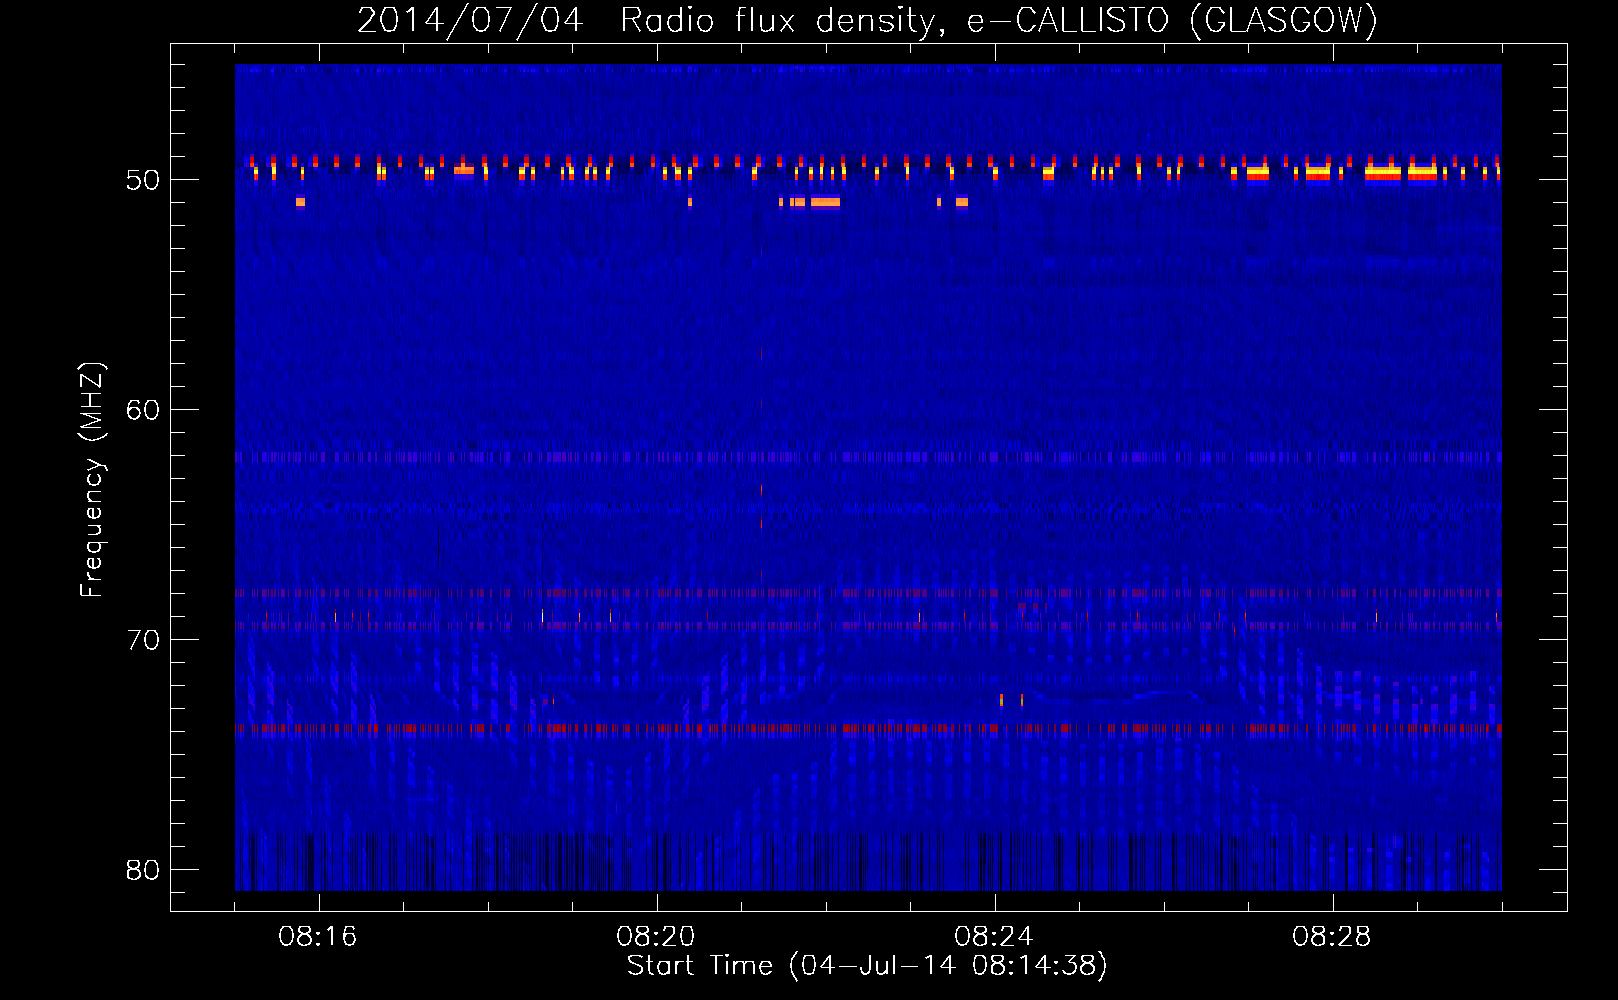
Task: Click the 08:24 time tick label
Action: [994, 937]
